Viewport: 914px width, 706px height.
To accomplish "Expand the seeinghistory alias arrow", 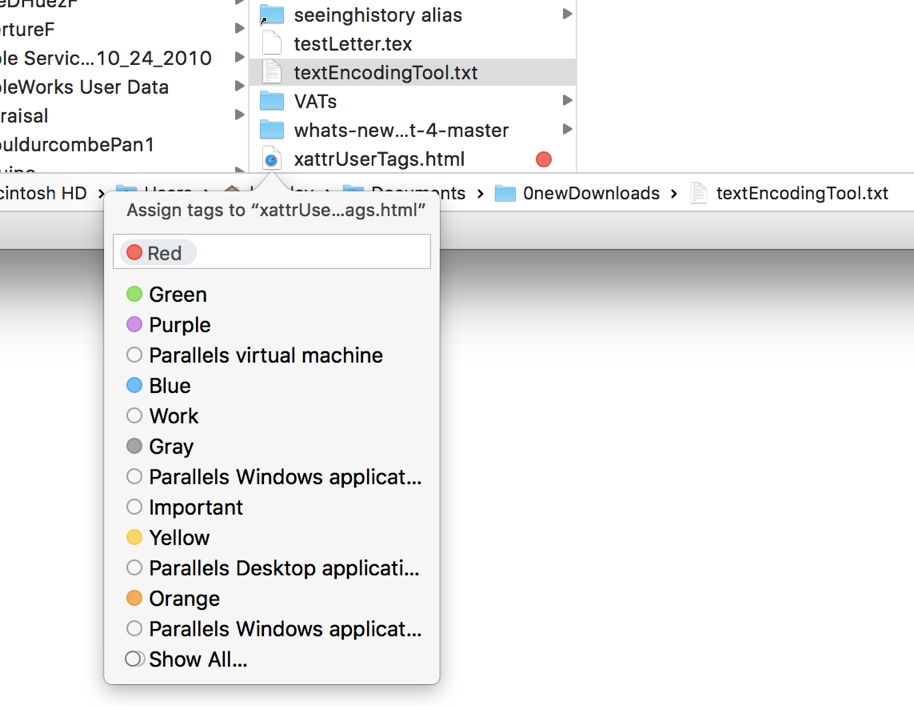I will (x=567, y=15).
